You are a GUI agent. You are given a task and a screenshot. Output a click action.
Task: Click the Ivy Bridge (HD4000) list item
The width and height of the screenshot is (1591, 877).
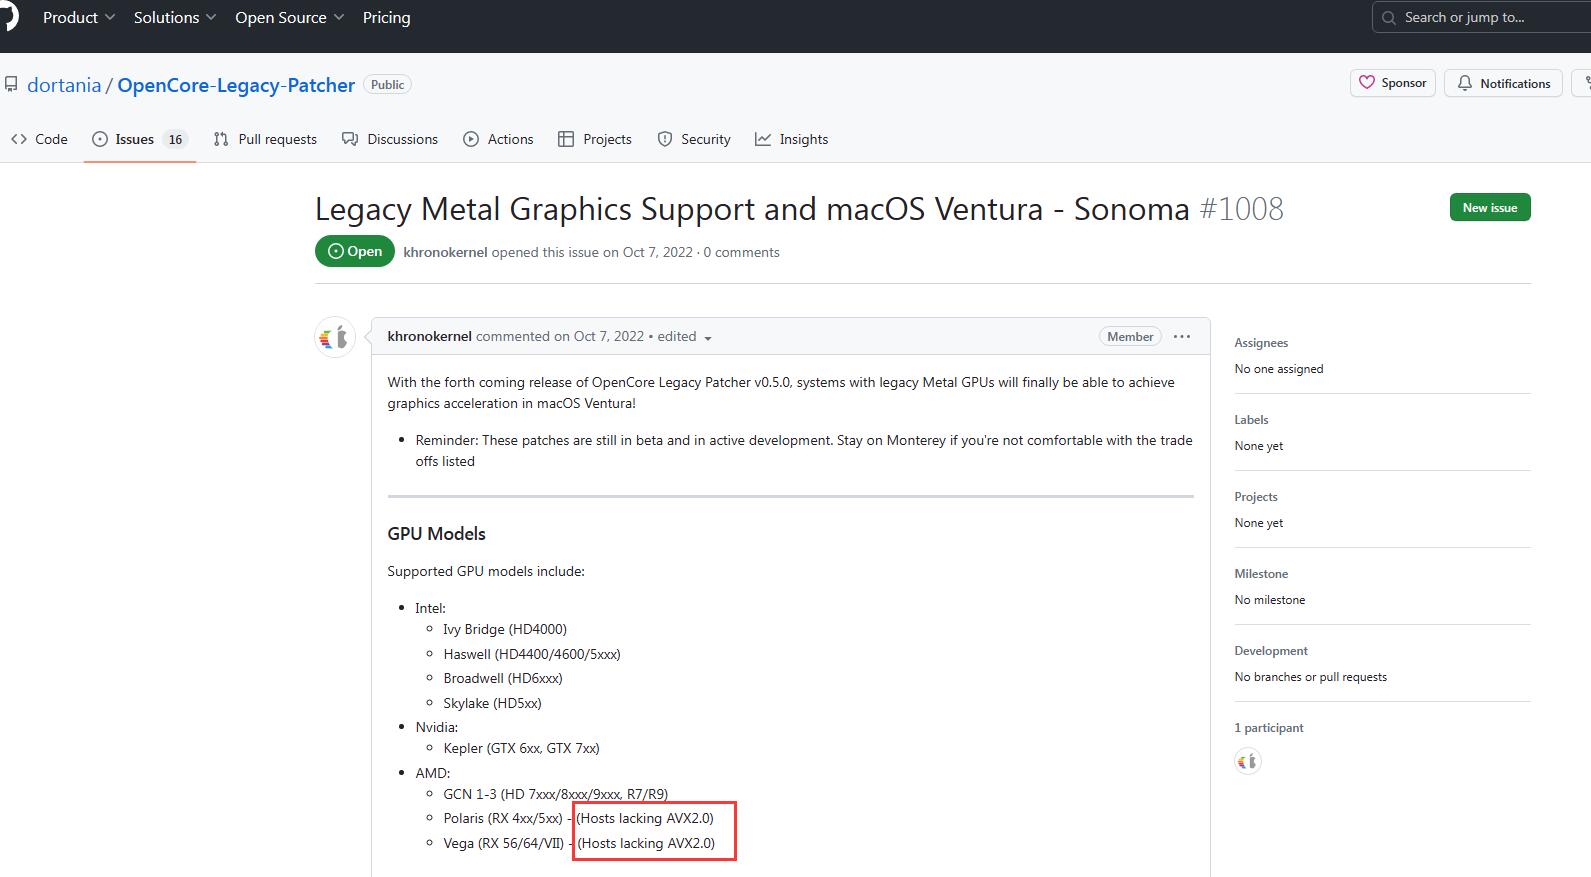pyautogui.click(x=505, y=629)
